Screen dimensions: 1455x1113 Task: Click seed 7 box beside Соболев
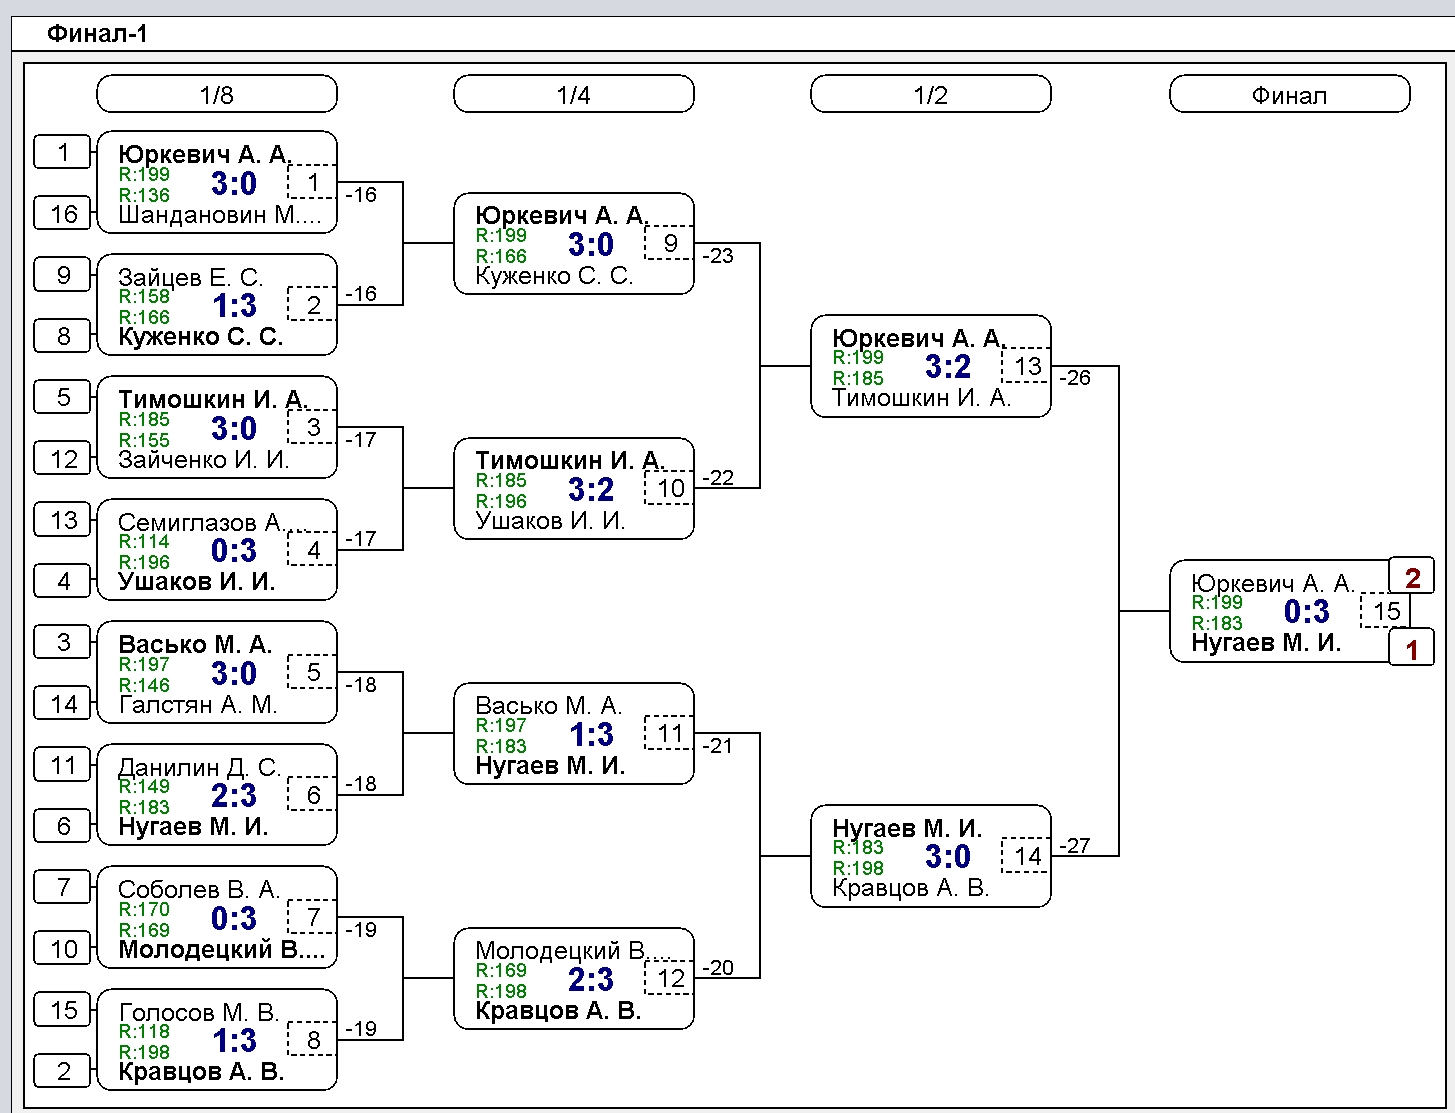pyautogui.click(x=63, y=886)
